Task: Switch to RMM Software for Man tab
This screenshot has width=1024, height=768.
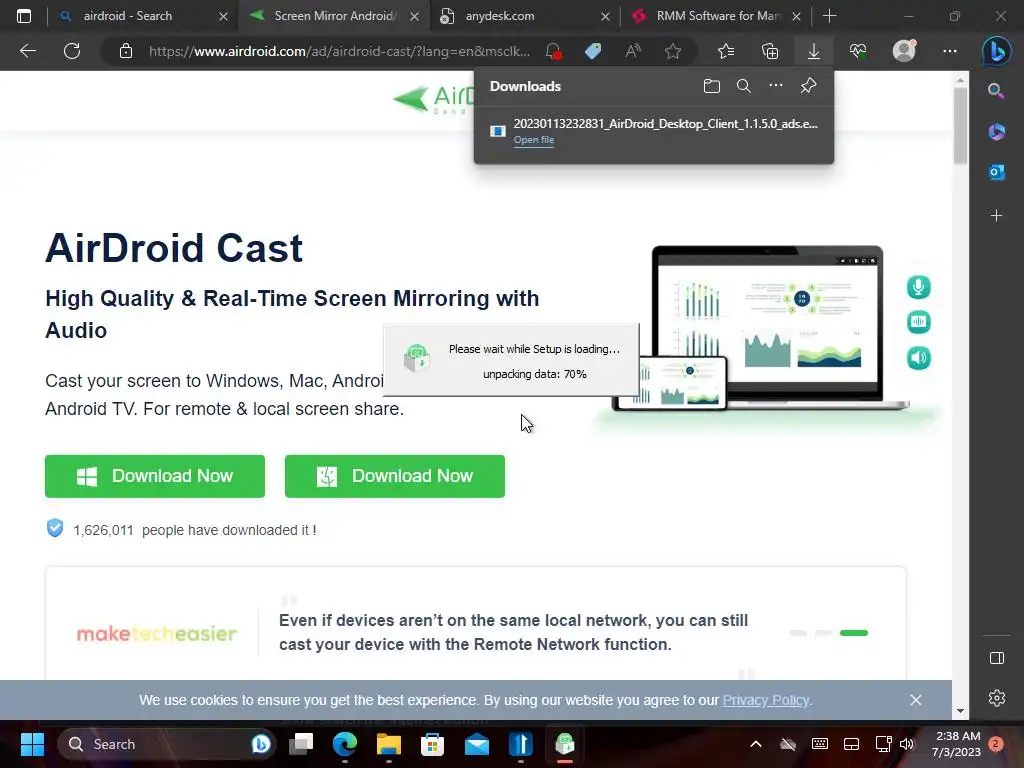Action: tap(718, 16)
